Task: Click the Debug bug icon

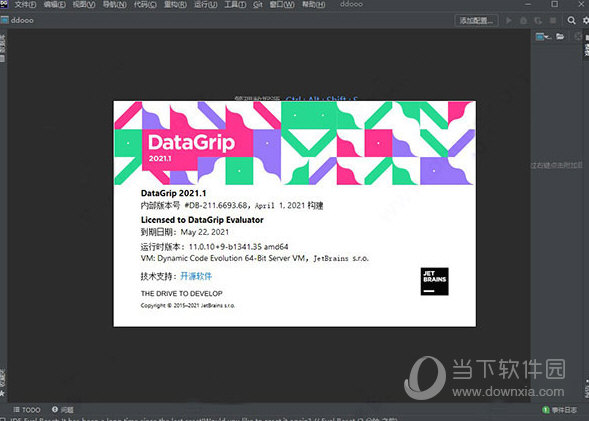Action: point(523,20)
